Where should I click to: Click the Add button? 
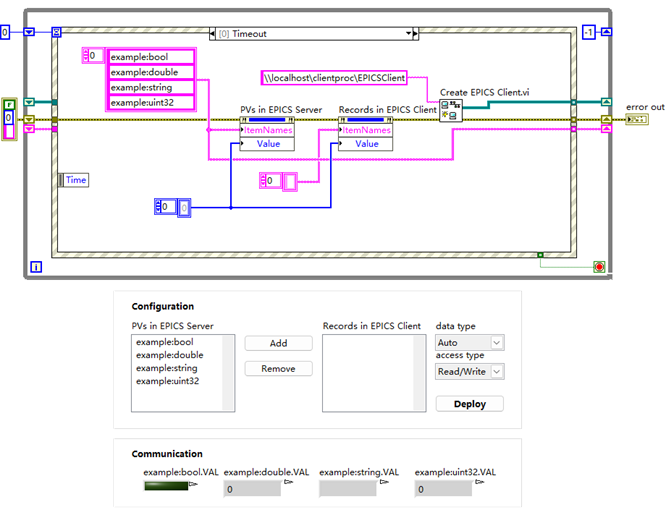point(279,343)
